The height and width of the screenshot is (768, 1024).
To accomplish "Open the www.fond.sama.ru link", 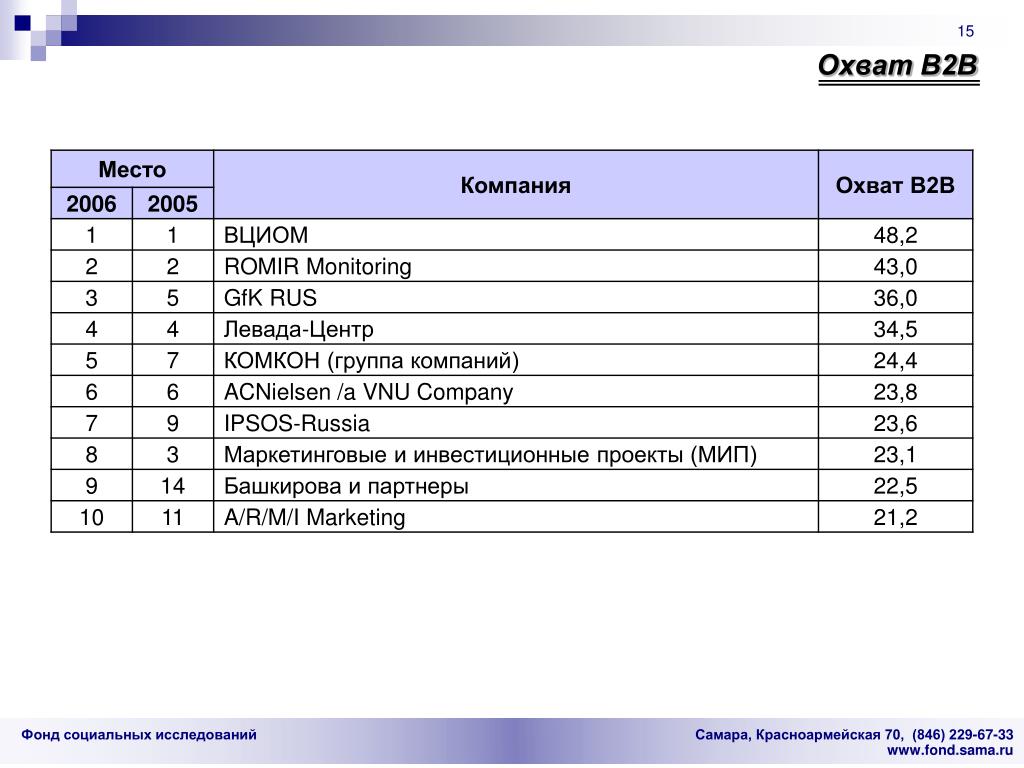I will tap(950, 750).
